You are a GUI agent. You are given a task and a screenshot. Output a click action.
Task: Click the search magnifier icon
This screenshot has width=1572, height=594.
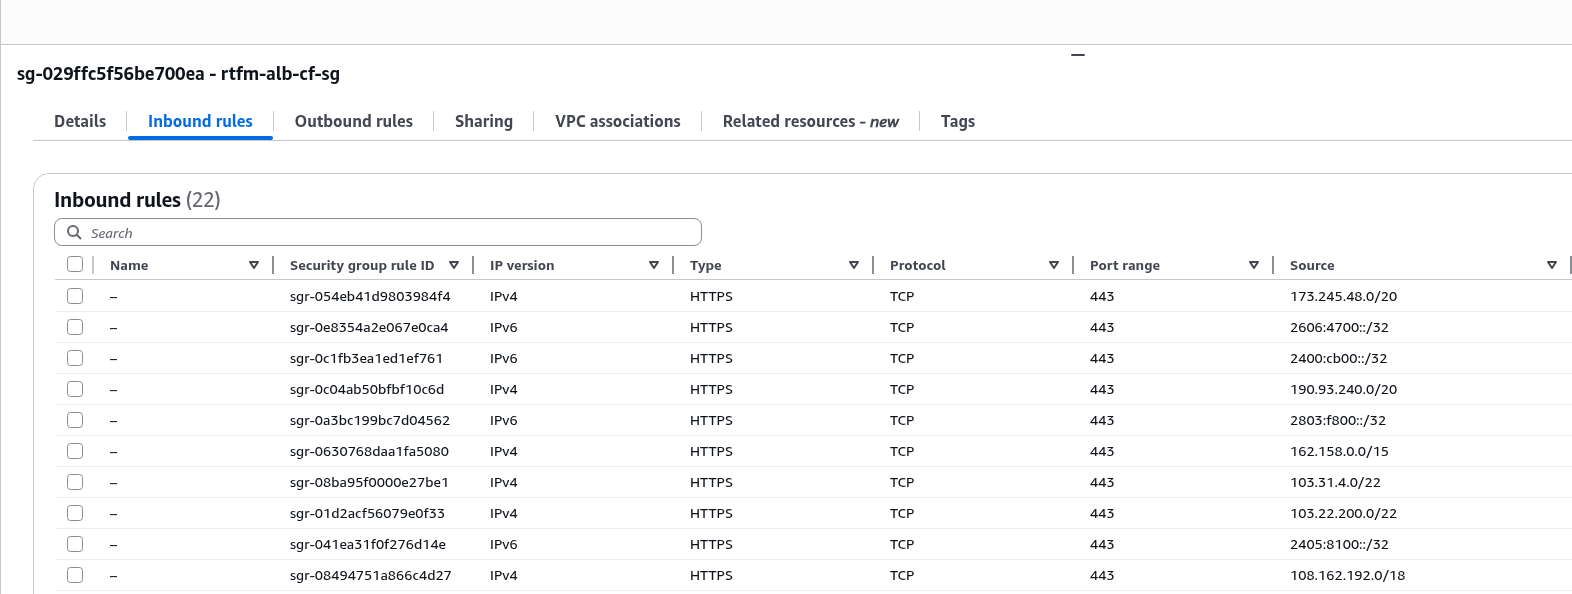[74, 232]
